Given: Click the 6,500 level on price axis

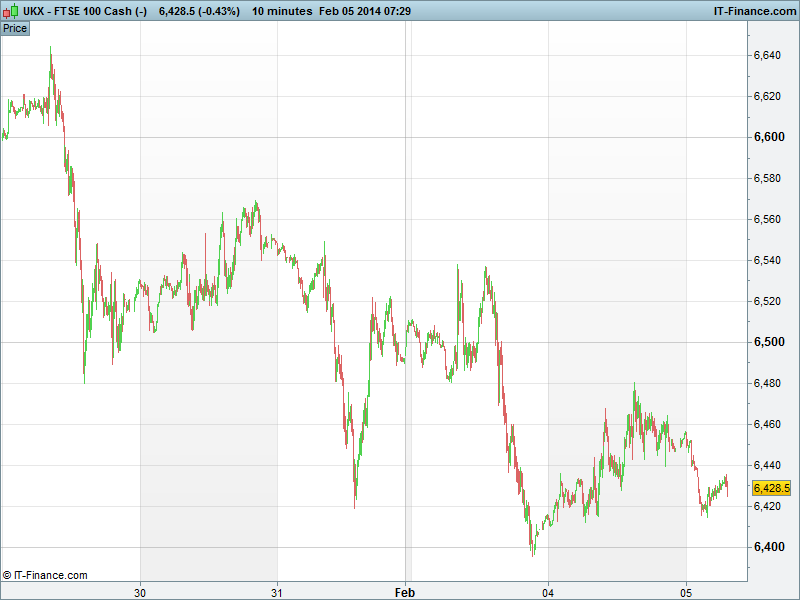Looking at the screenshot, I should coord(768,342).
